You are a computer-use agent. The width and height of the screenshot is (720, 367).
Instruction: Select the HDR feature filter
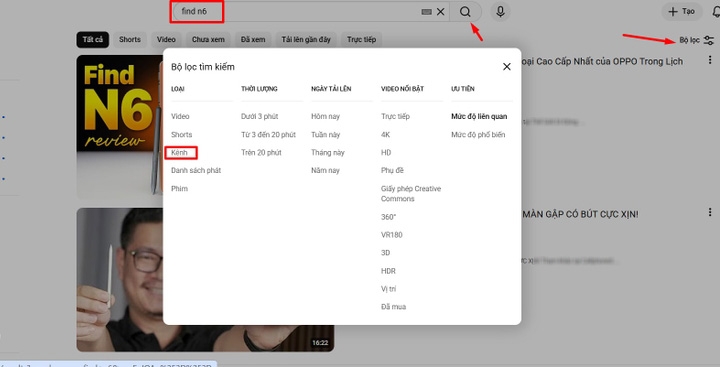(388, 271)
